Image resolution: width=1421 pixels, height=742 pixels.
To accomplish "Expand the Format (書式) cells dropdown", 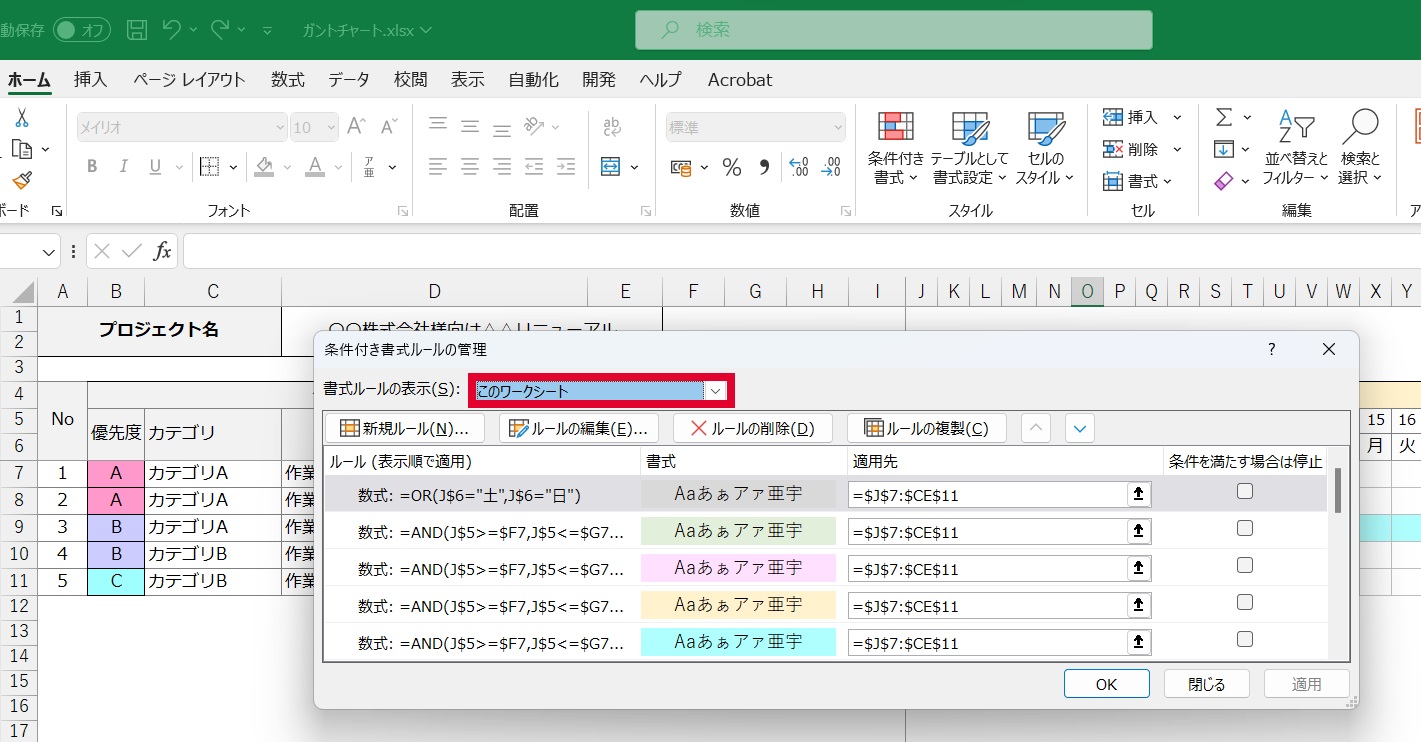I will 1167,181.
